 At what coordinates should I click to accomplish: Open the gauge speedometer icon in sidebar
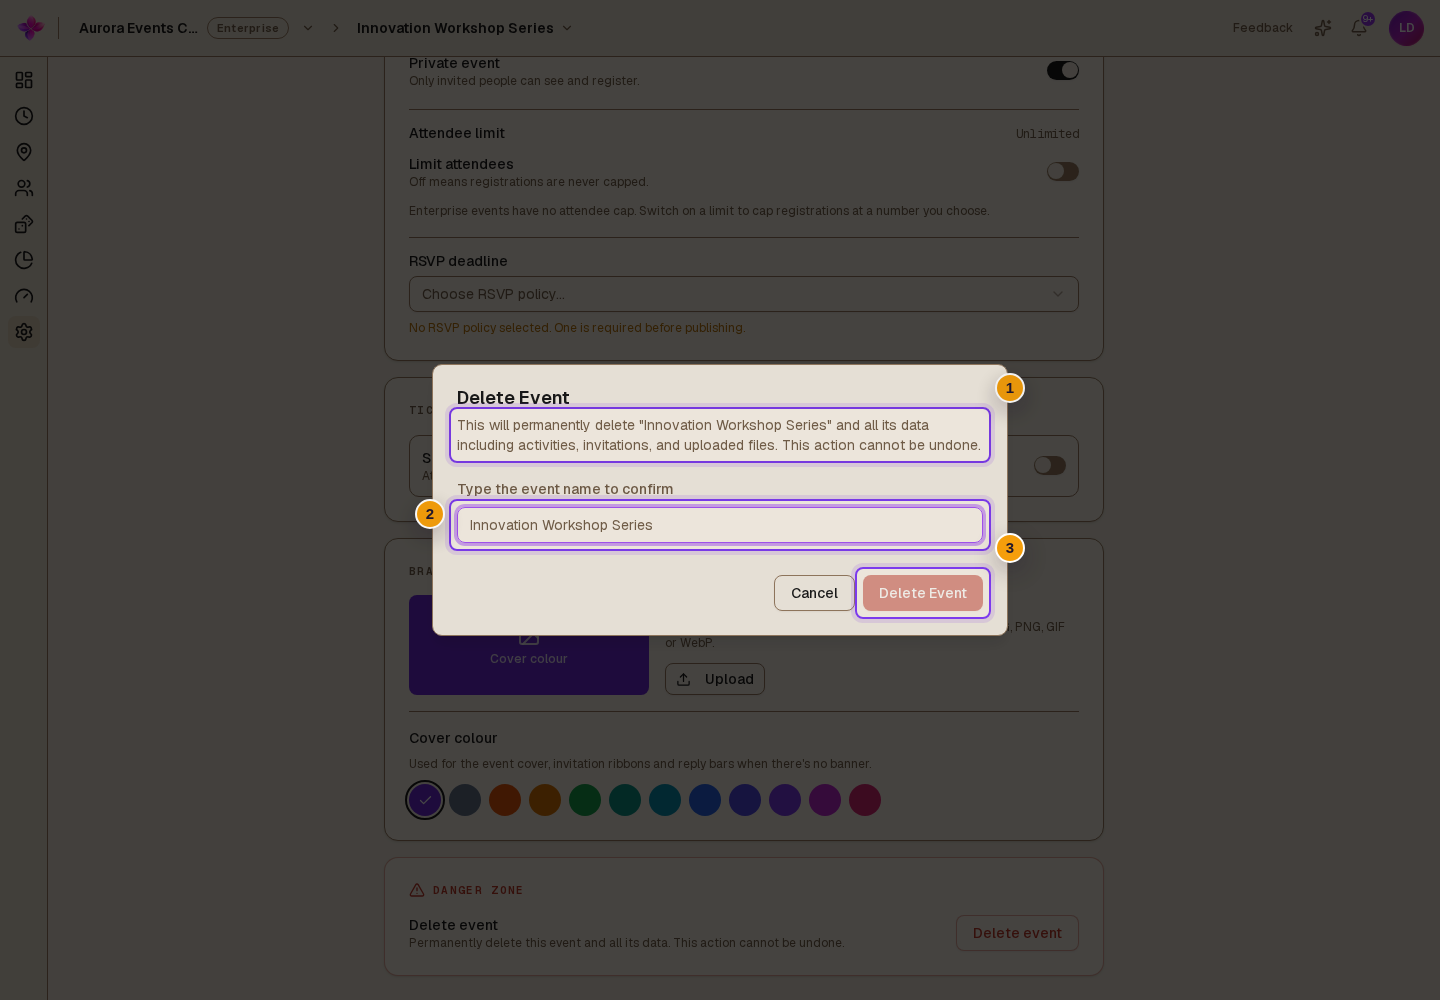tap(24, 296)
